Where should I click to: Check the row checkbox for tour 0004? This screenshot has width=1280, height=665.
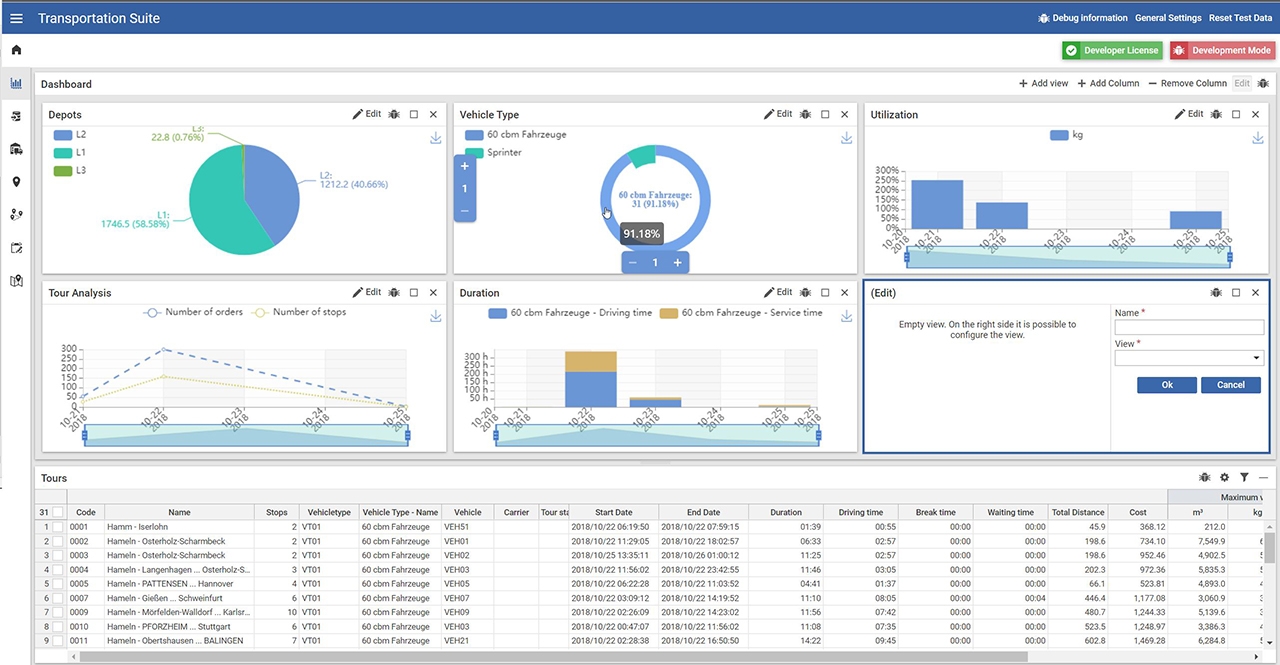(x=58, y=570)
